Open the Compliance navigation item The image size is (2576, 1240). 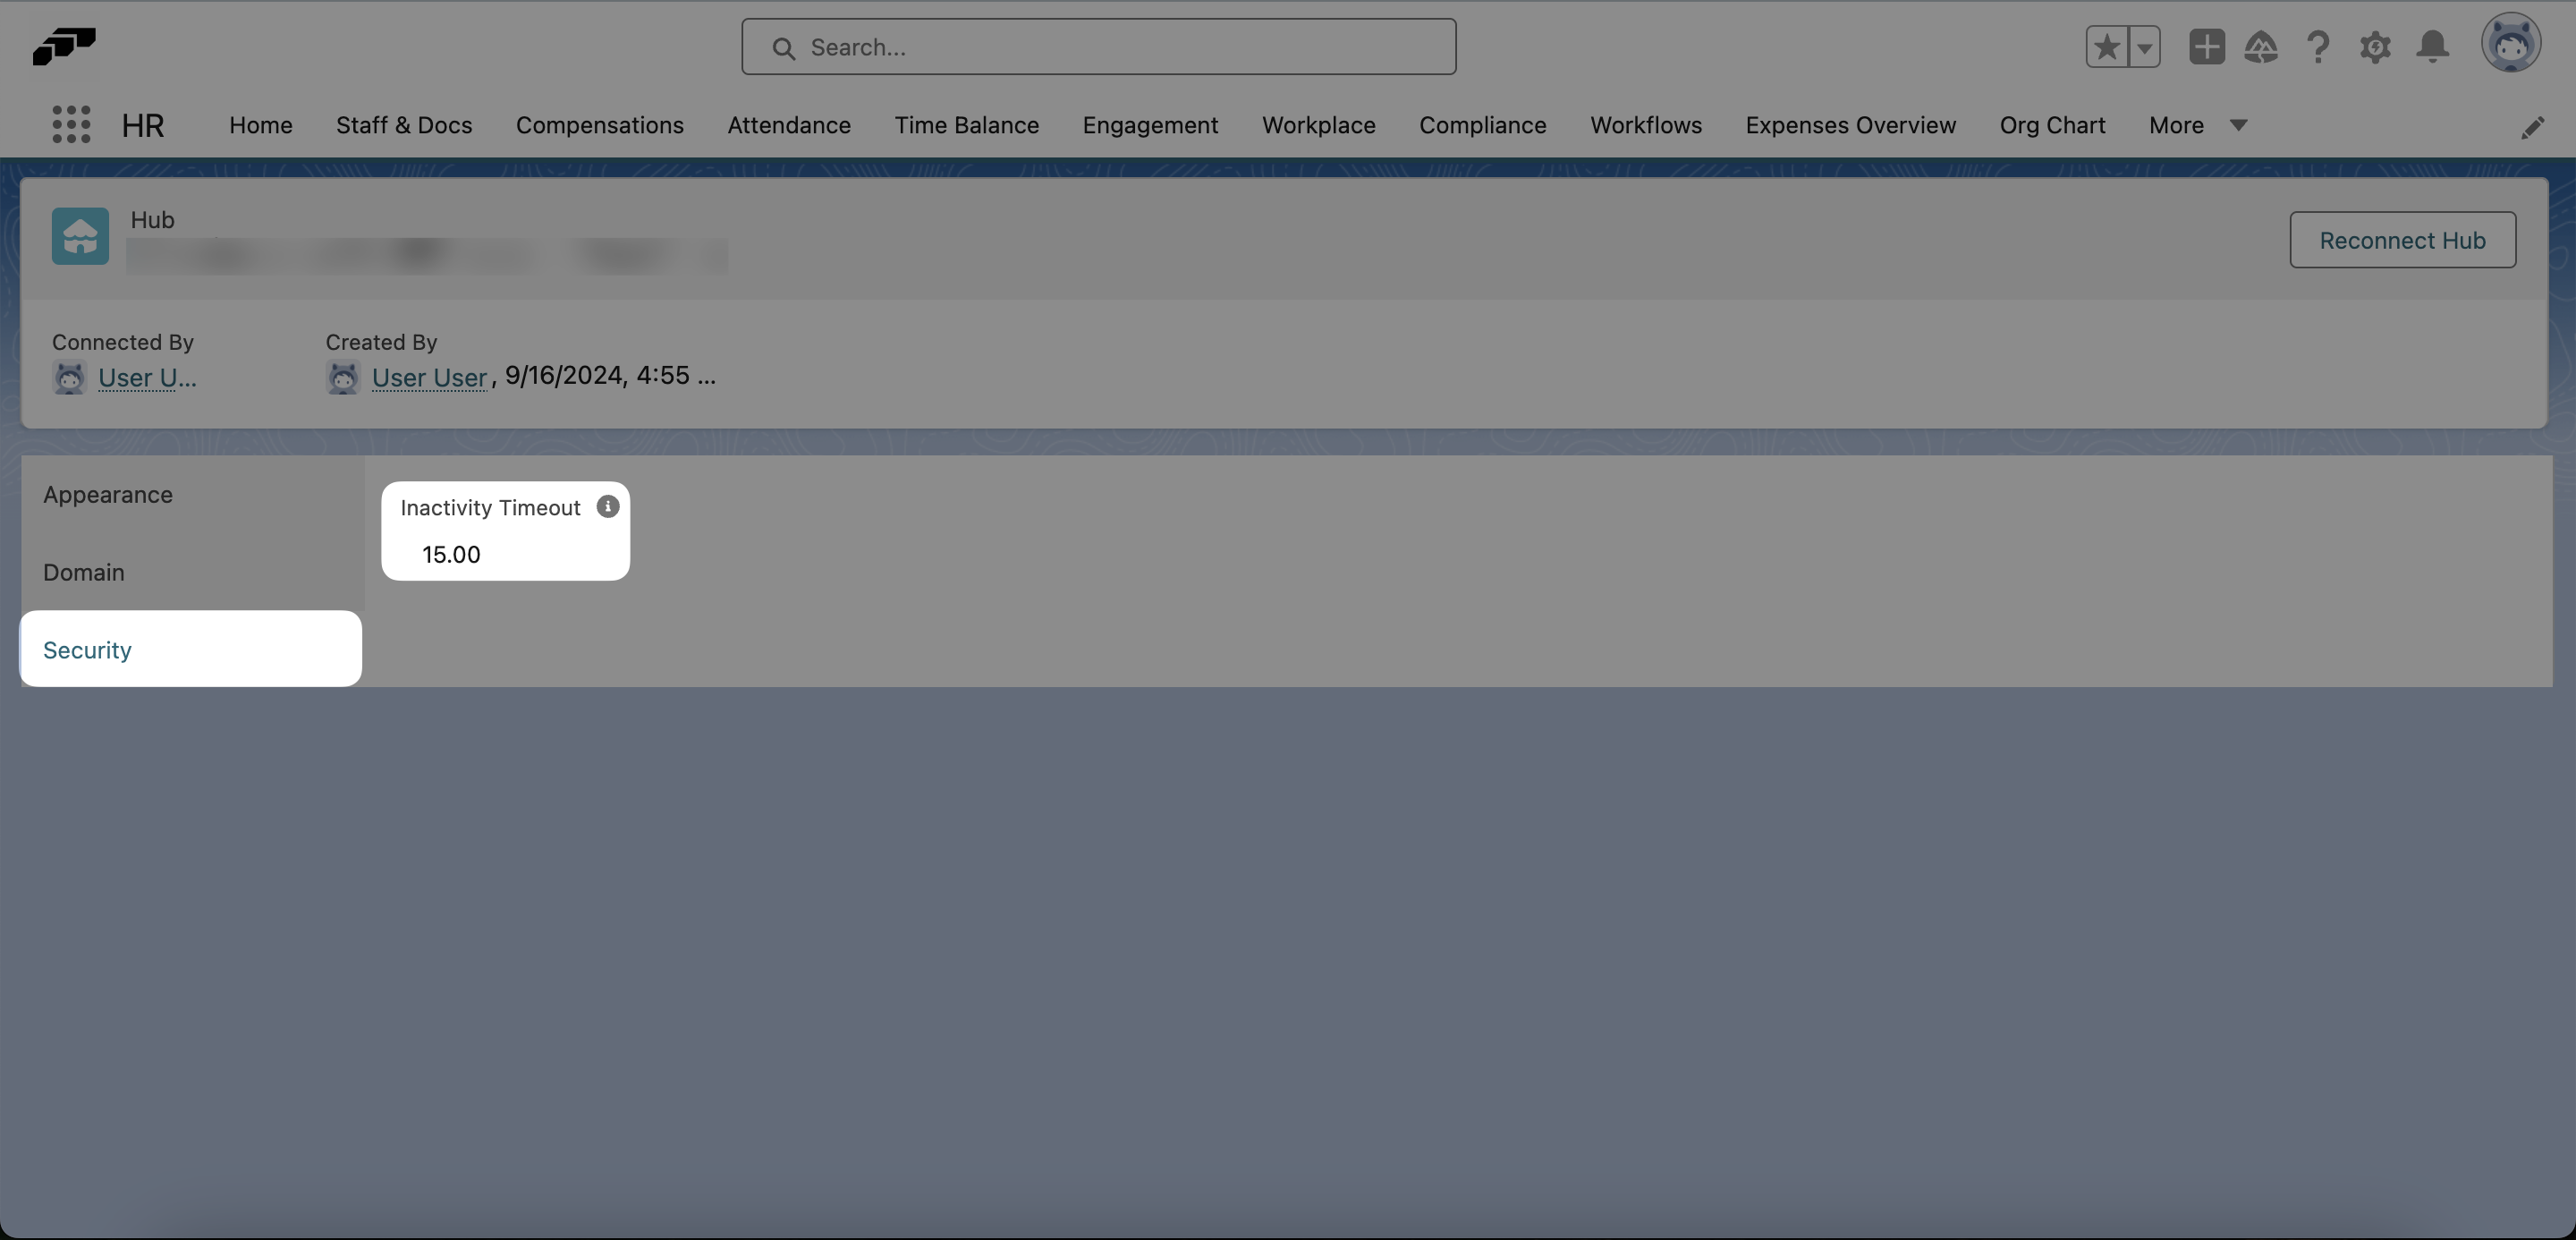tap(1482, 125)
